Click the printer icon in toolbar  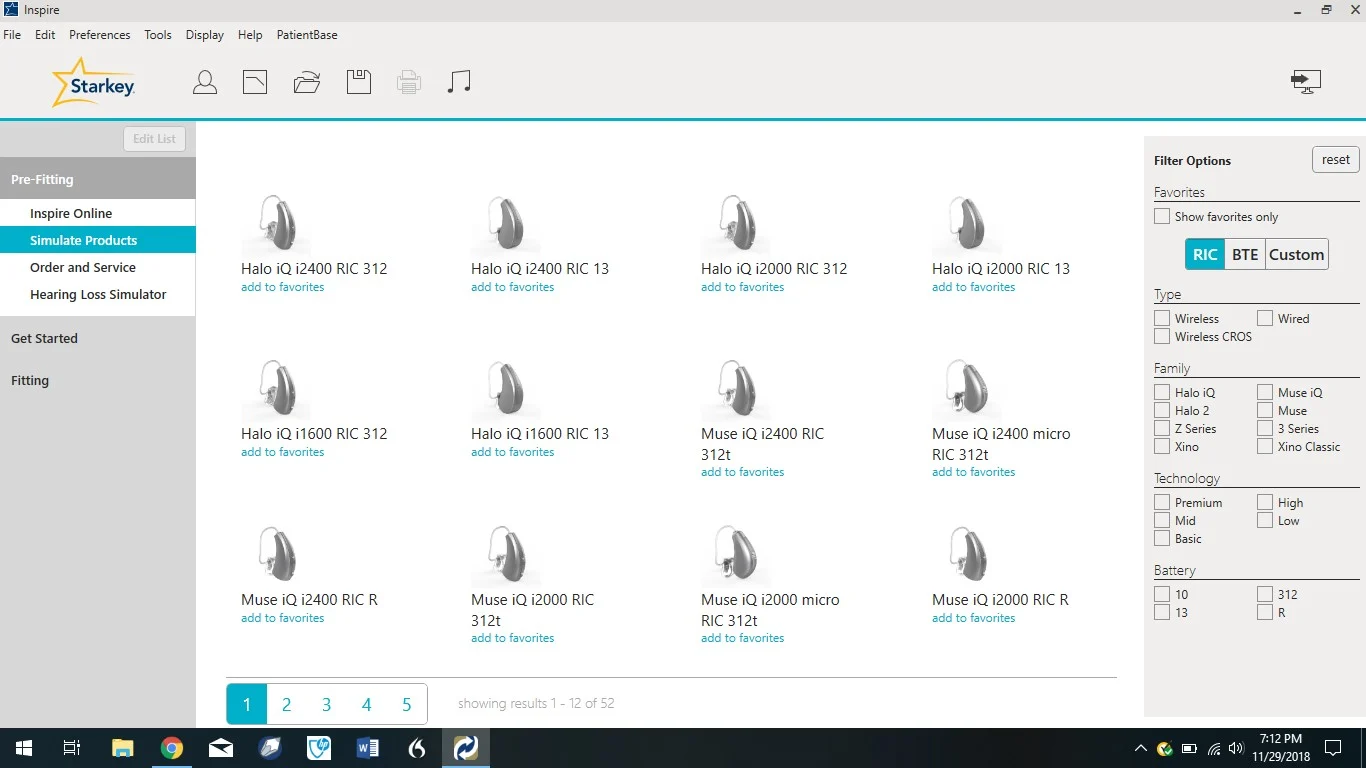(409, 82)
